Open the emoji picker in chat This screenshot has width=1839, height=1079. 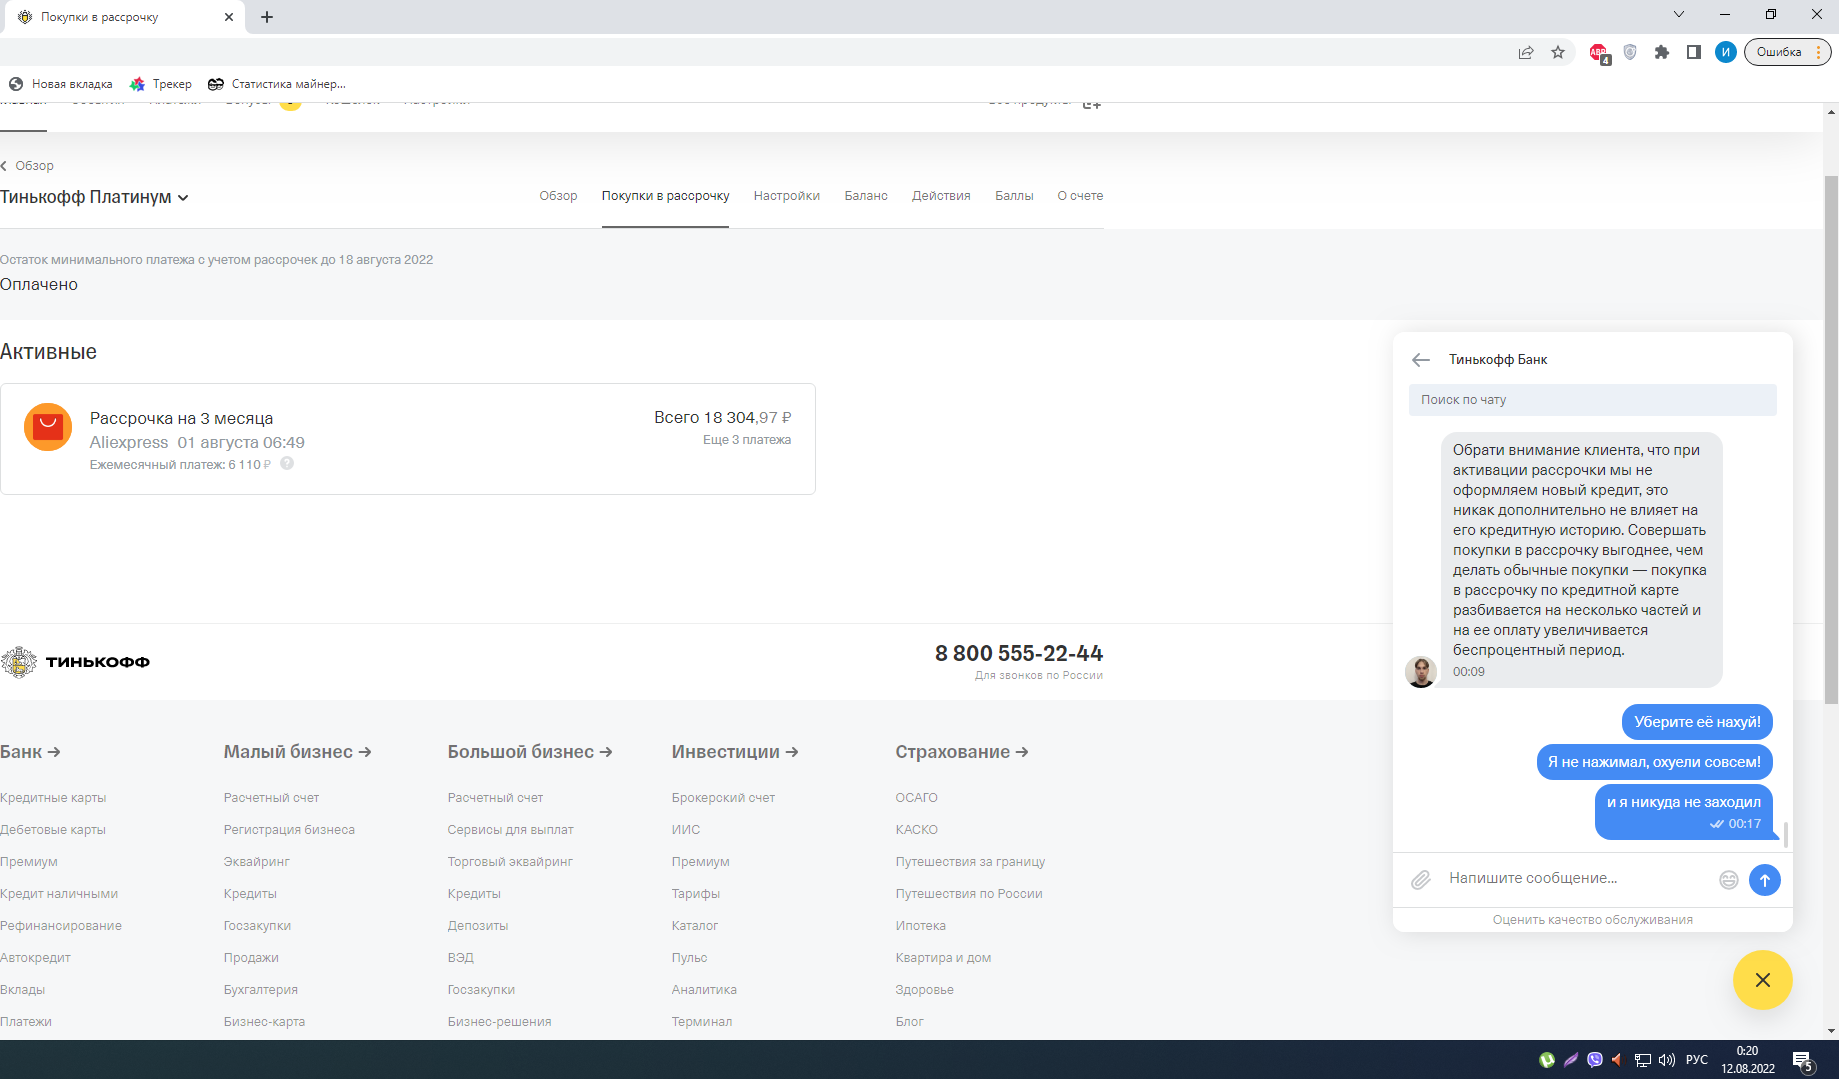[1729, 880]
